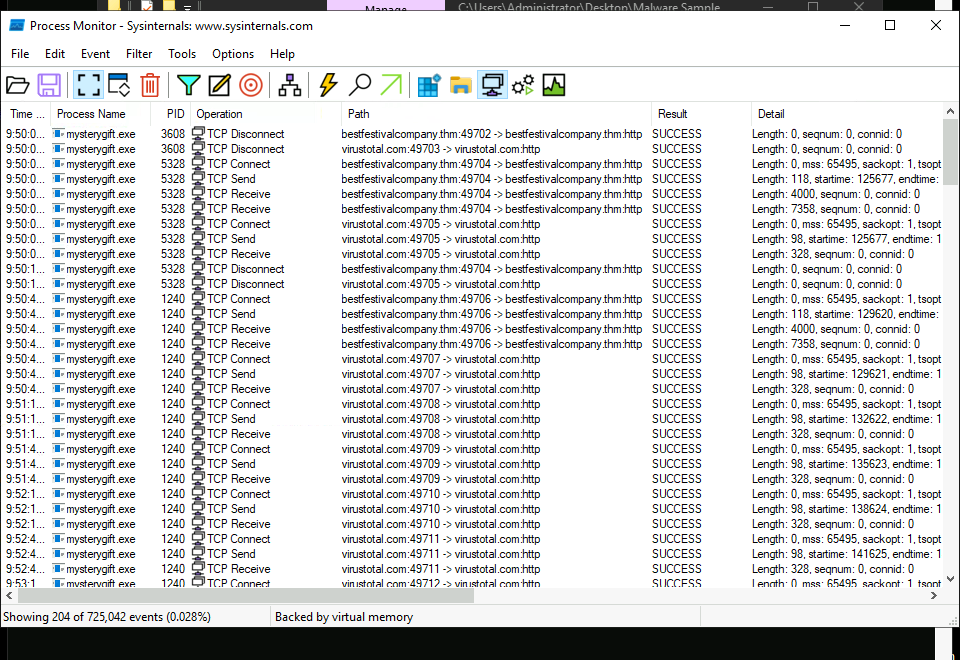960x660 pixels.
Task: Open the Tools menu
Action: [182, 54]
